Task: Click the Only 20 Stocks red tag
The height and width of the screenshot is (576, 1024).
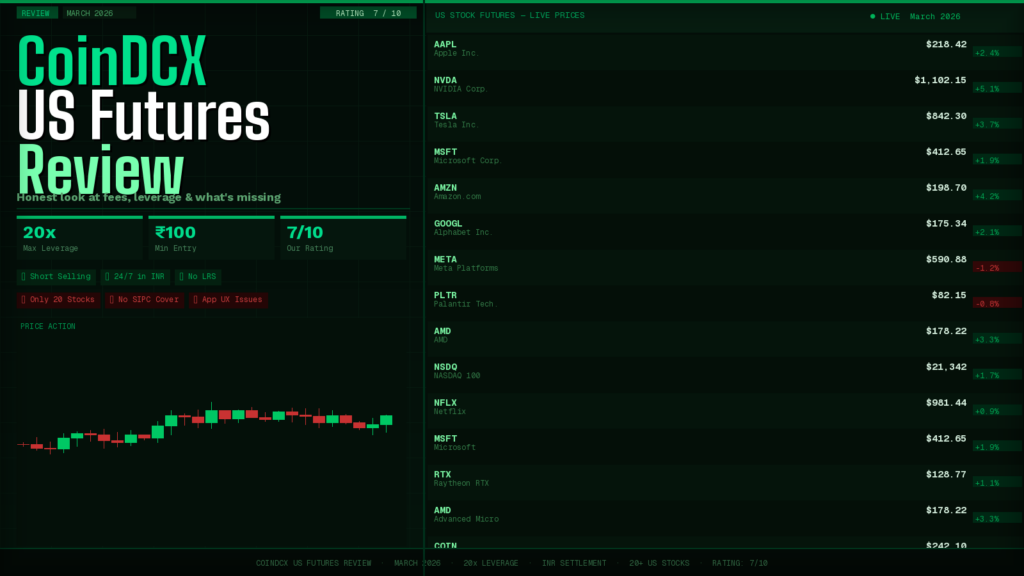Action: coord(58,299)
